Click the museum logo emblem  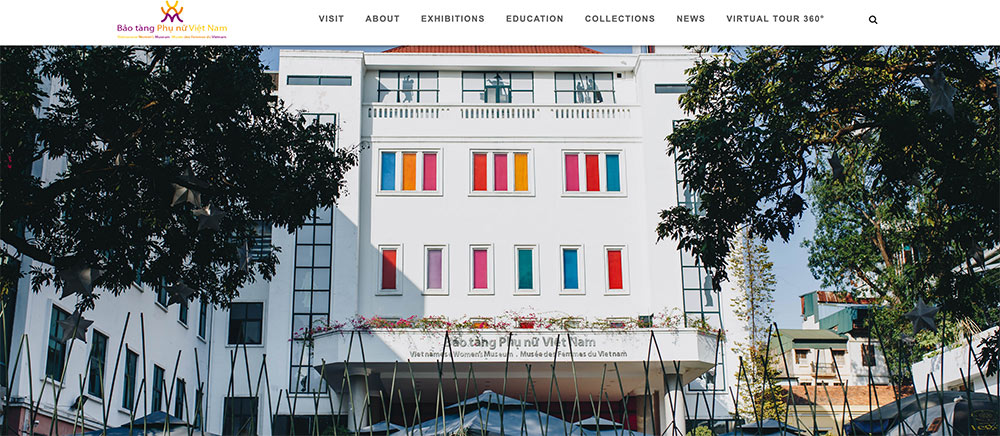(x=172, y=11)
